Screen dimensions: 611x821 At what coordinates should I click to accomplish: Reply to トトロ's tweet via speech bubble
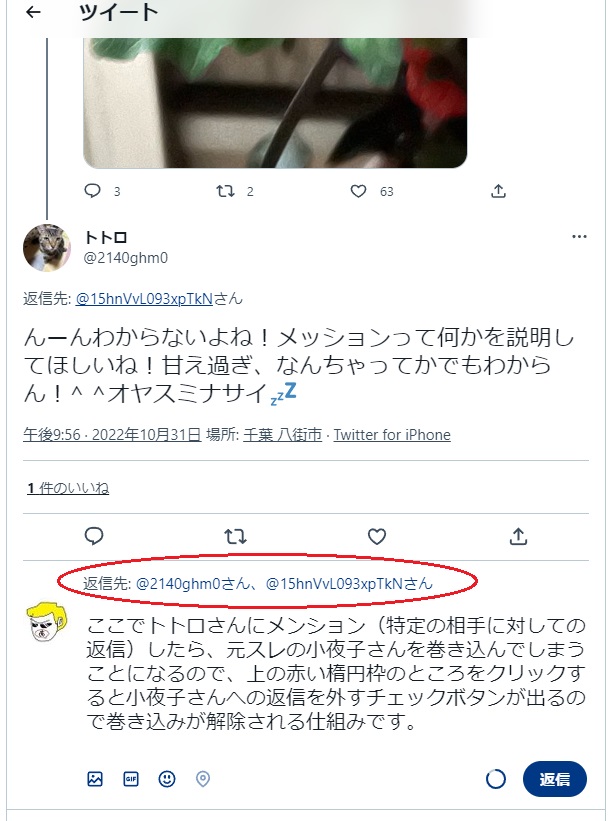click(x=94, y=536)
